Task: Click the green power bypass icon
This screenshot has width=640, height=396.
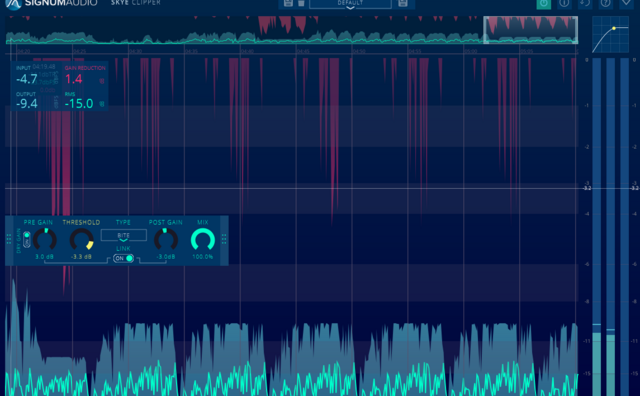Action: coord(543,4)
